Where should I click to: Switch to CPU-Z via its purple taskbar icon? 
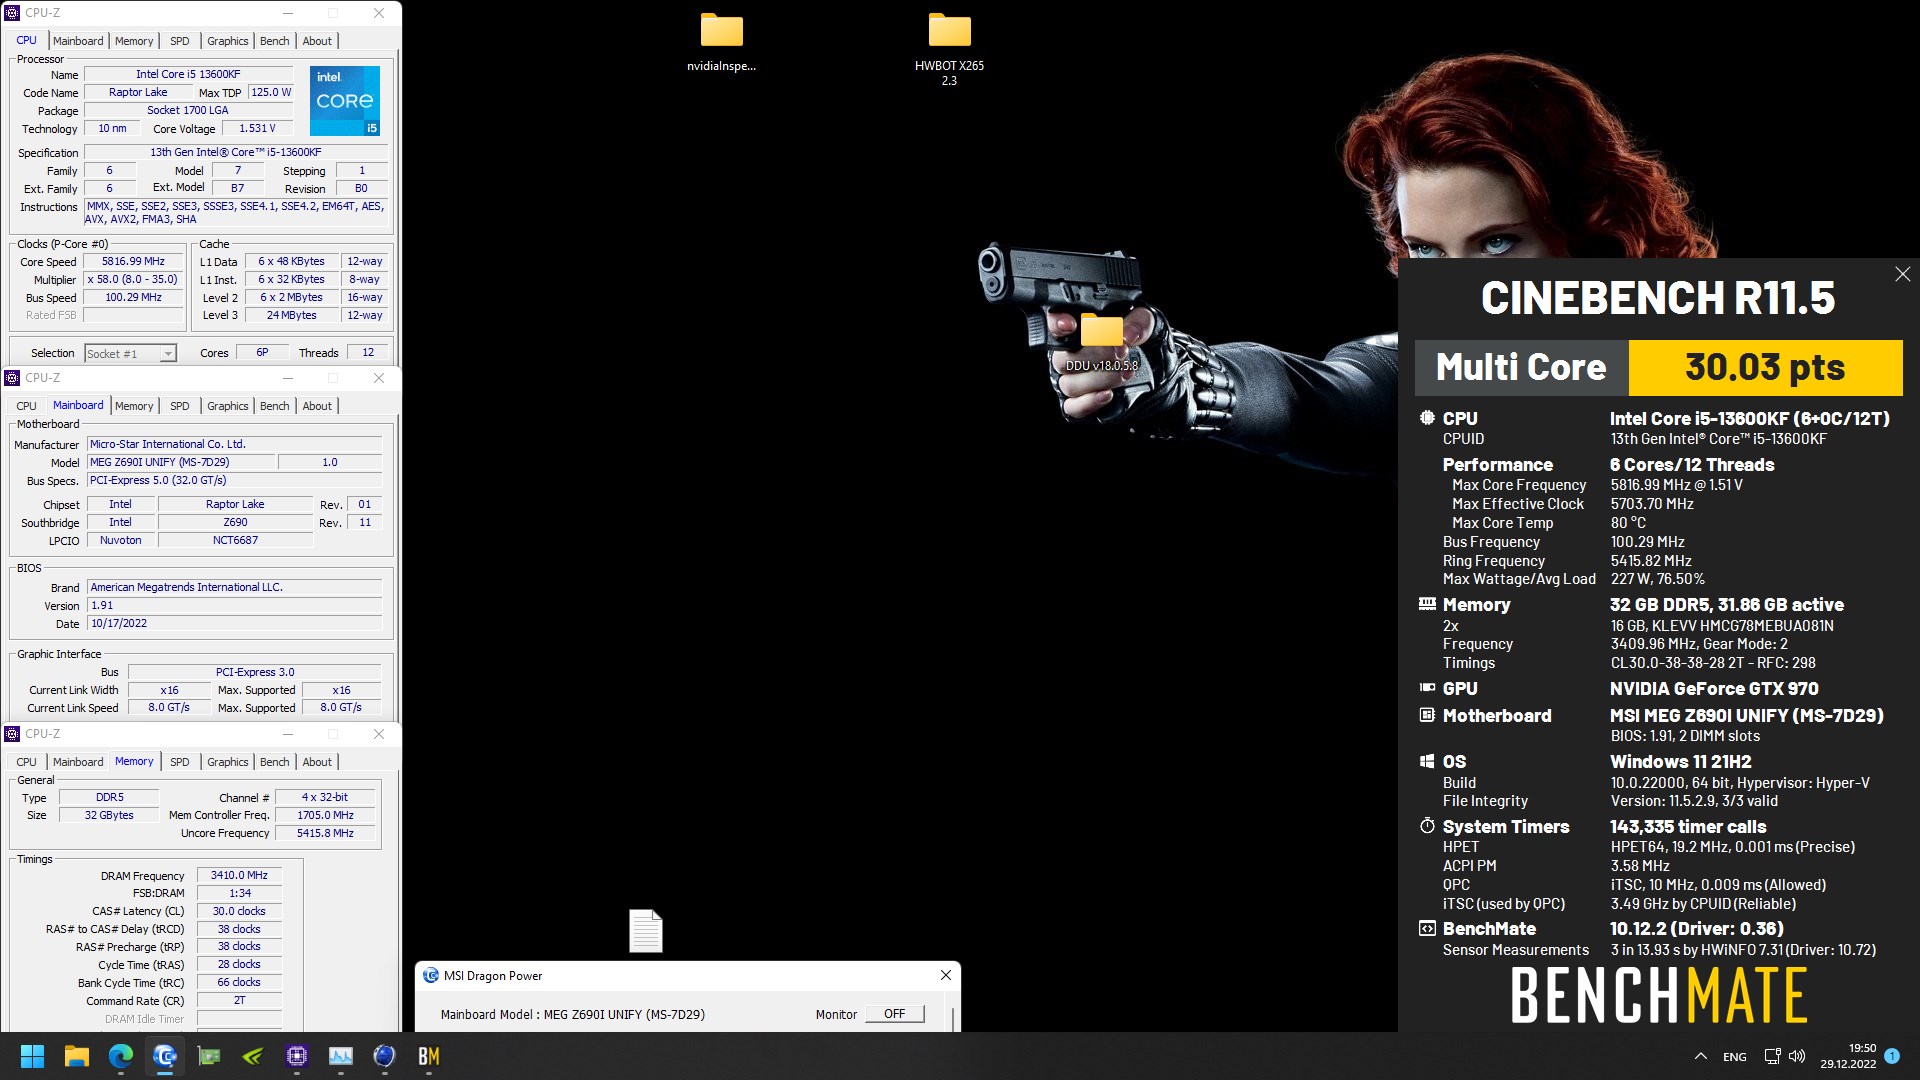click(297, 1056)
